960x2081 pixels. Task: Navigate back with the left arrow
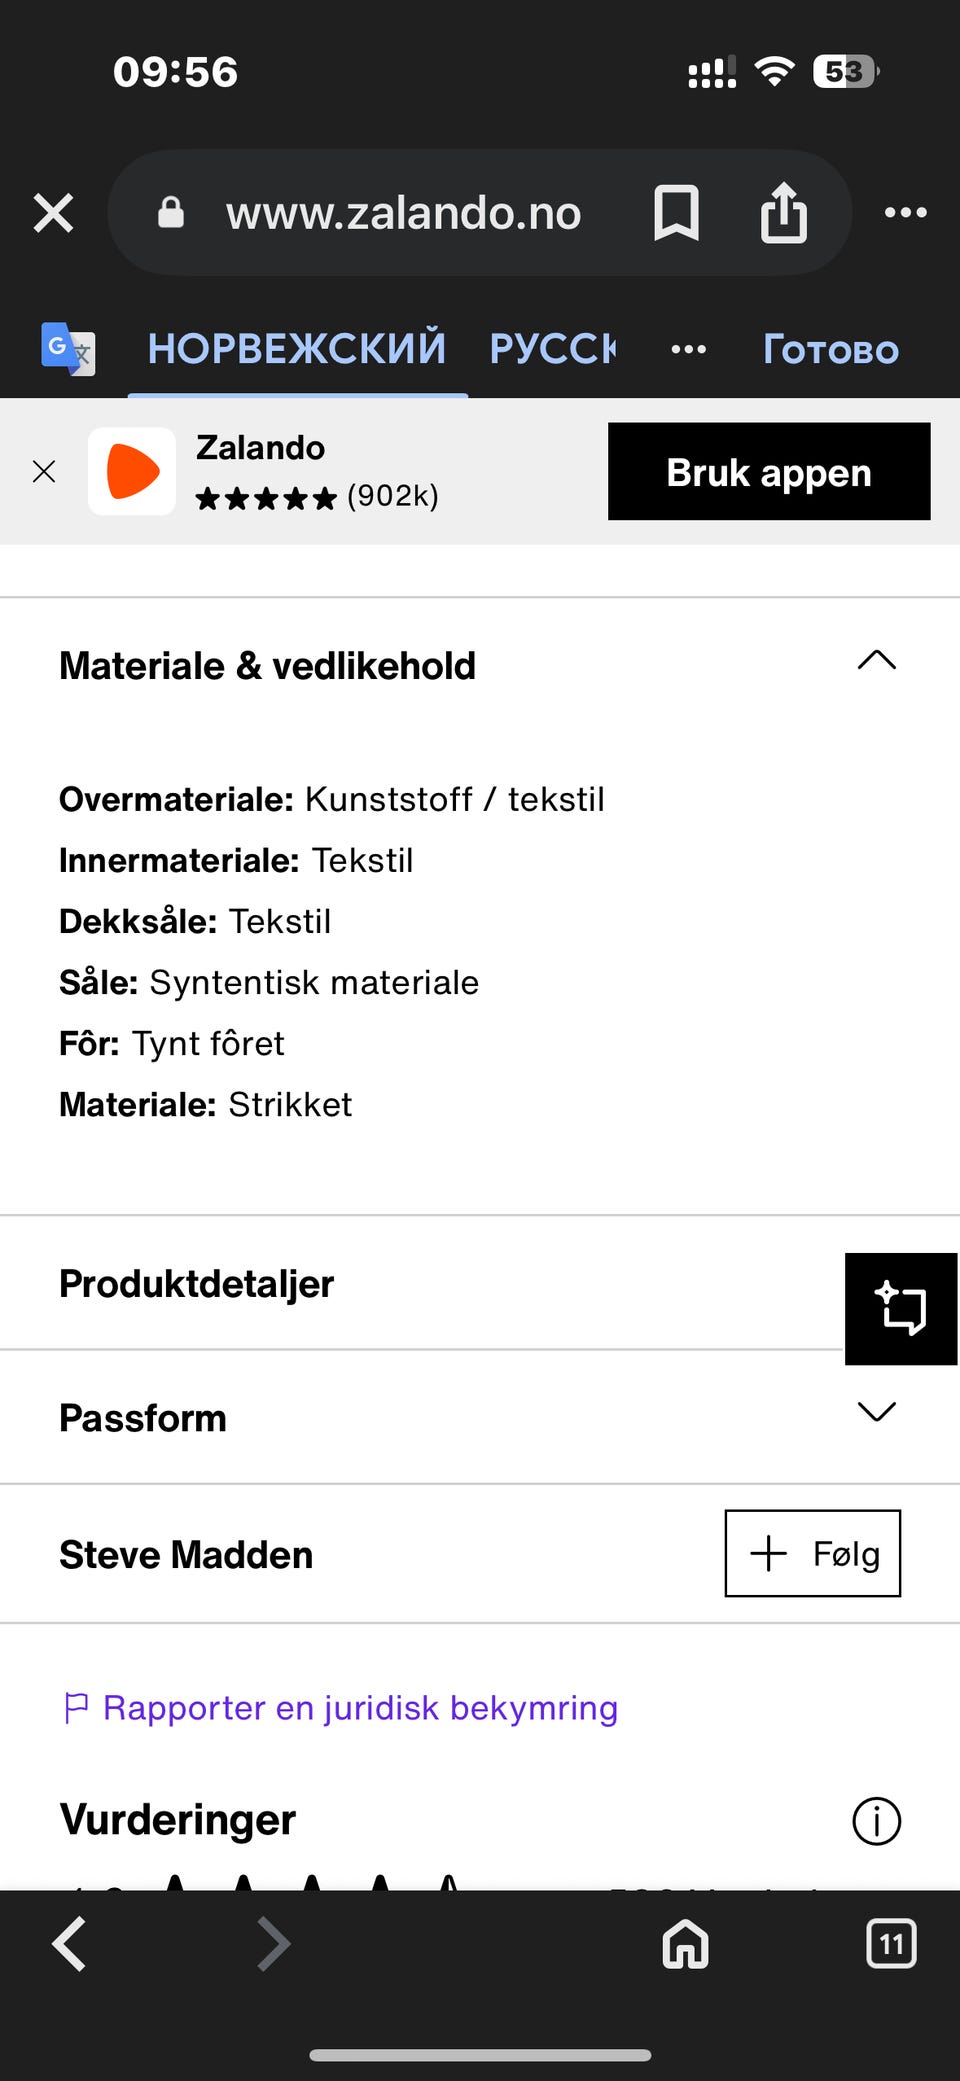(x=69, y=1944)
